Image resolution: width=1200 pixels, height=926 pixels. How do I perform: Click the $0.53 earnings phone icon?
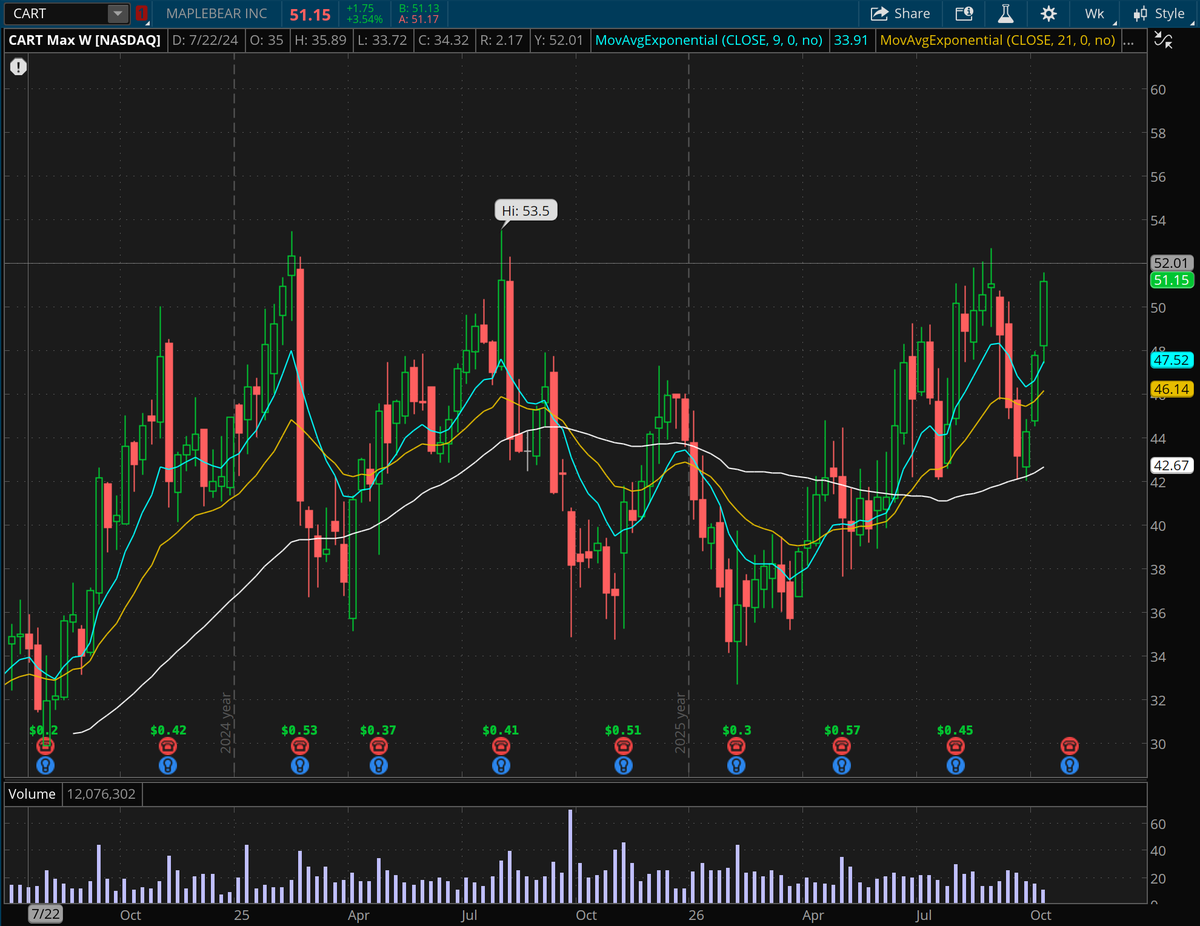coord(299,746)
